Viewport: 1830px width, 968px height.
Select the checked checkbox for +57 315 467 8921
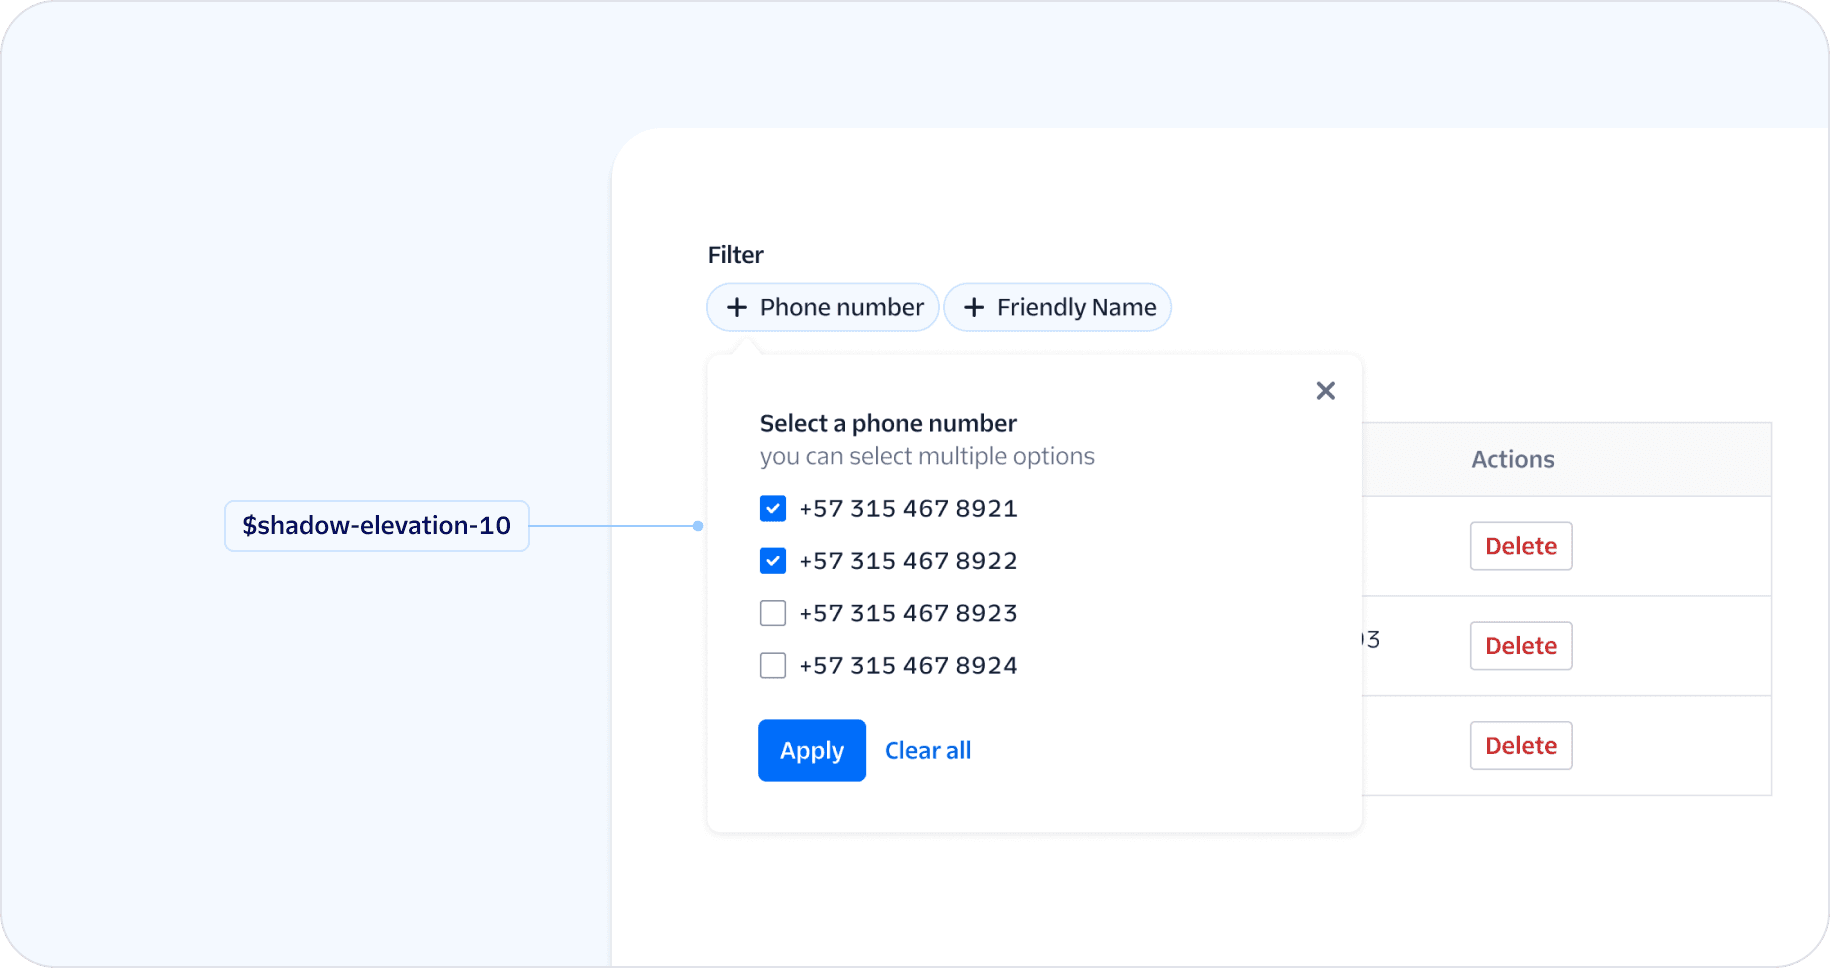point(772,508)
